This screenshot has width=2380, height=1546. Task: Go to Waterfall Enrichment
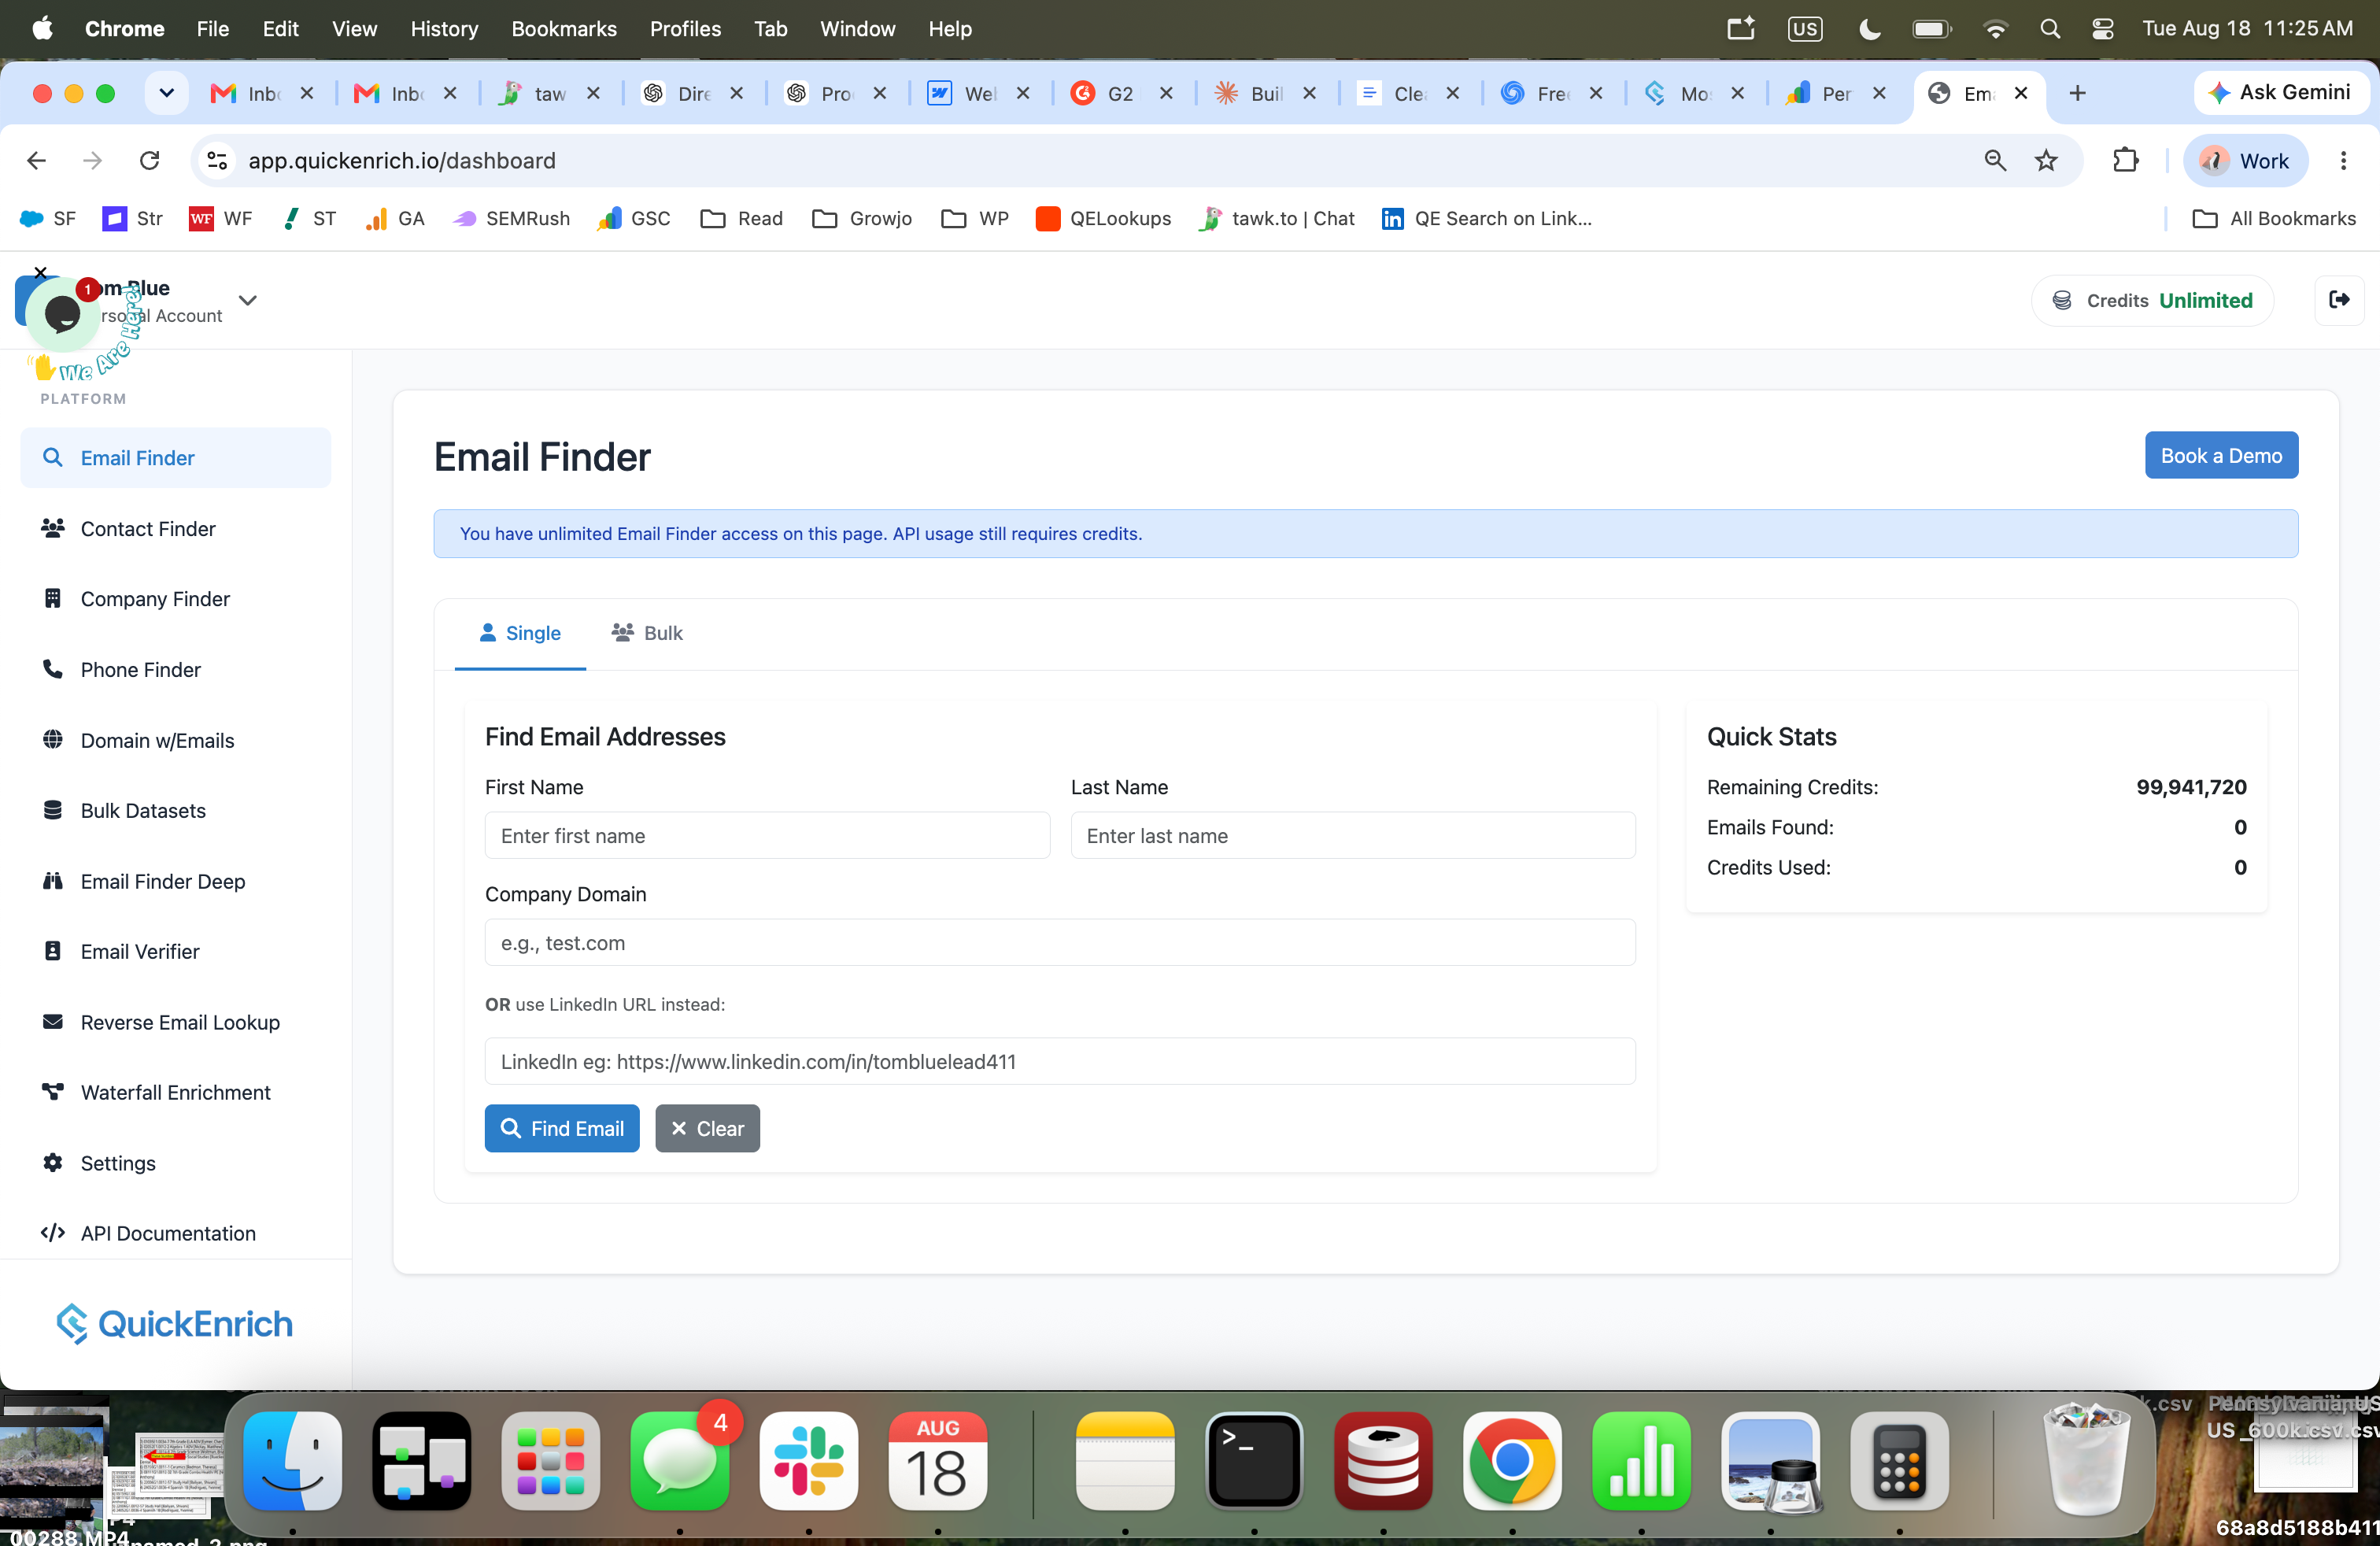point(175,1092)
